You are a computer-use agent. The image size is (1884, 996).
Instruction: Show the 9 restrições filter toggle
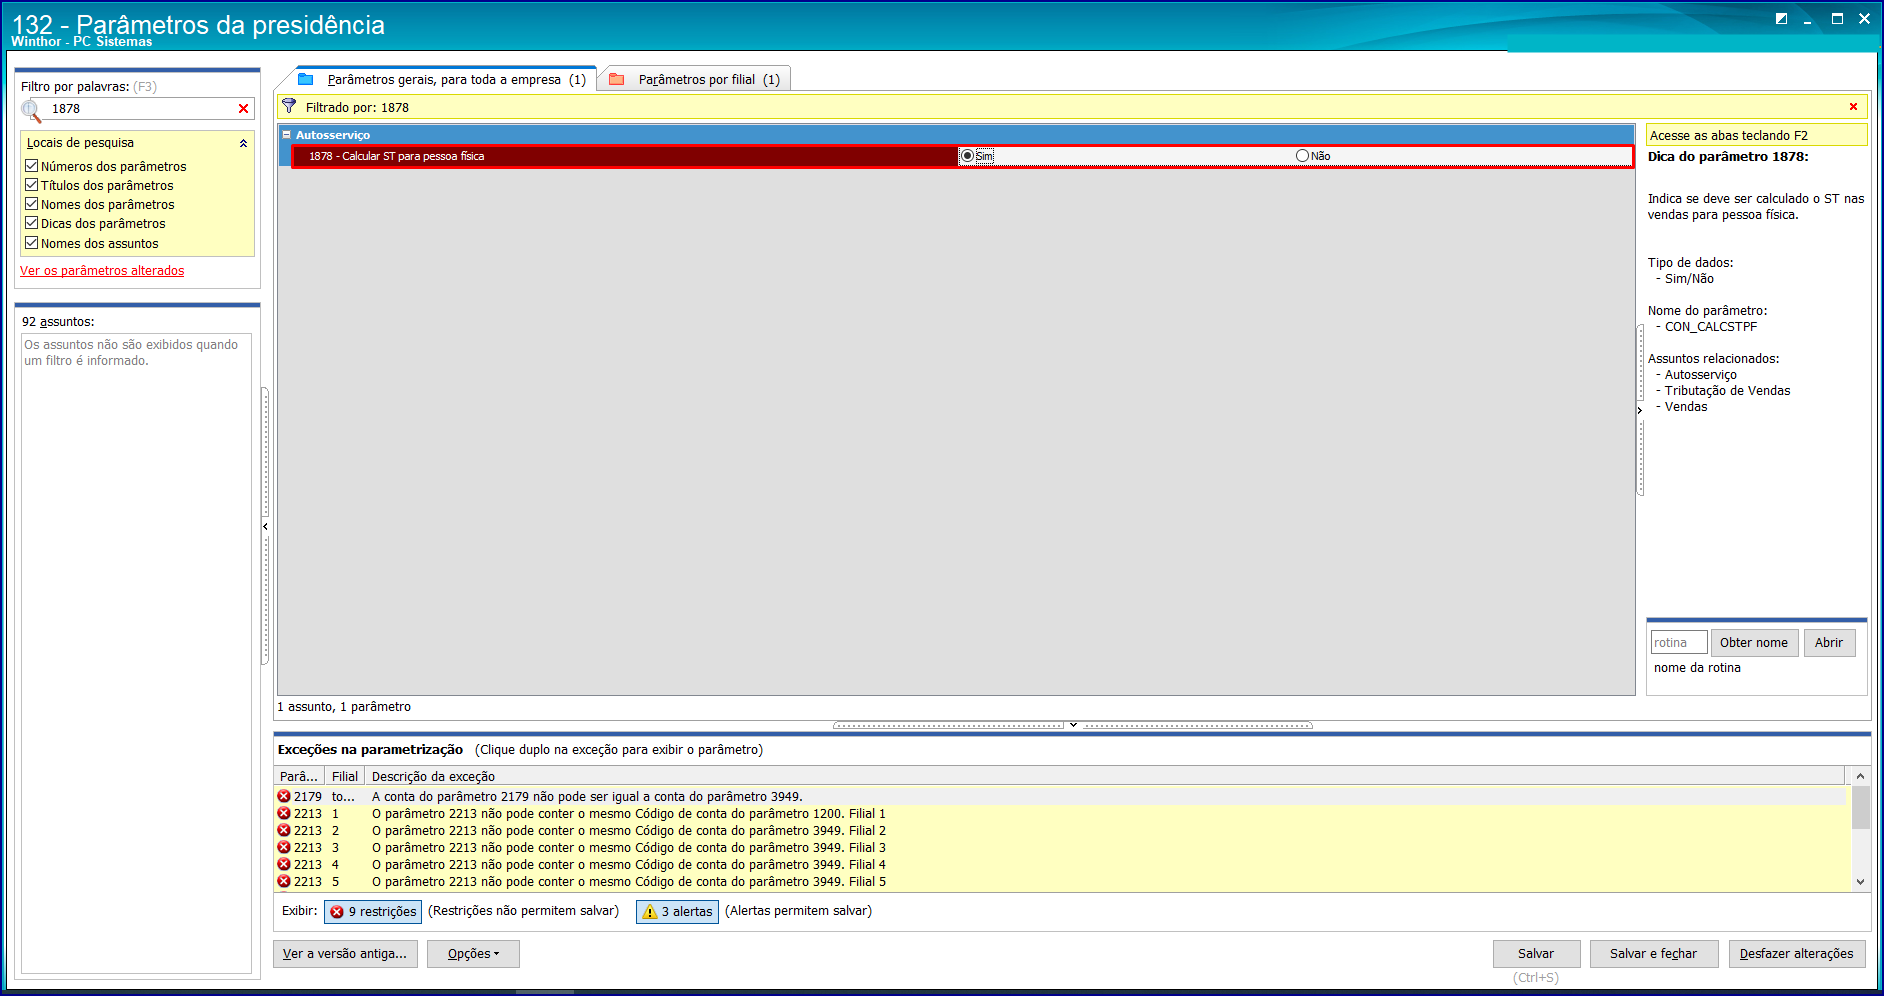(x=373, y=911)
